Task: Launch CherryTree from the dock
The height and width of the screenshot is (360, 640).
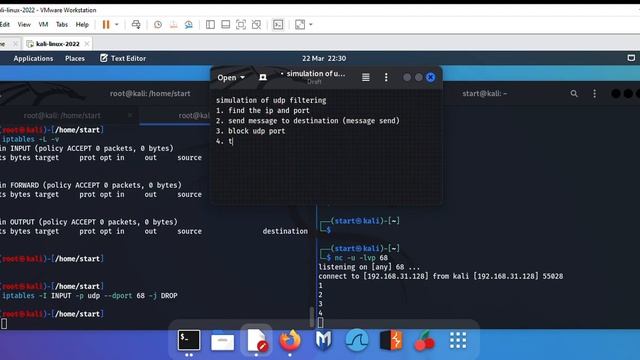Action: (x=424, y=341)
